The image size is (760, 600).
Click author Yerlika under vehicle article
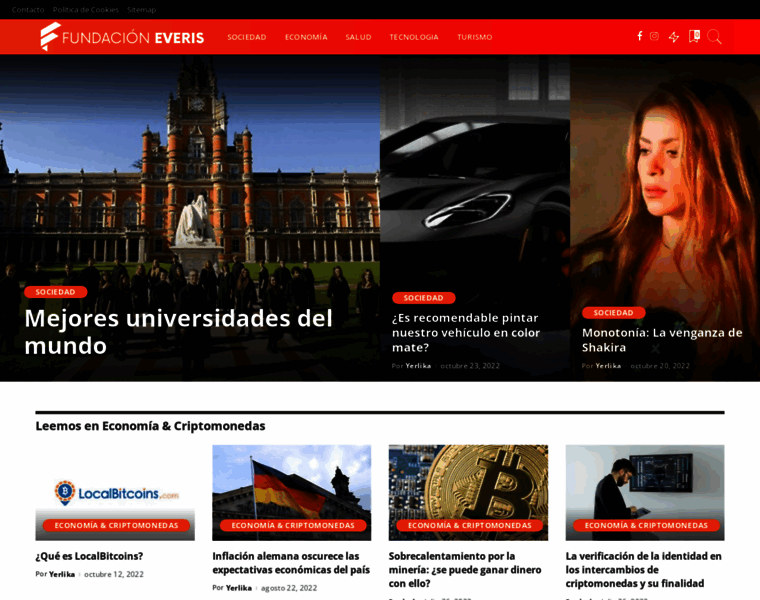click(x=418, y=366)
